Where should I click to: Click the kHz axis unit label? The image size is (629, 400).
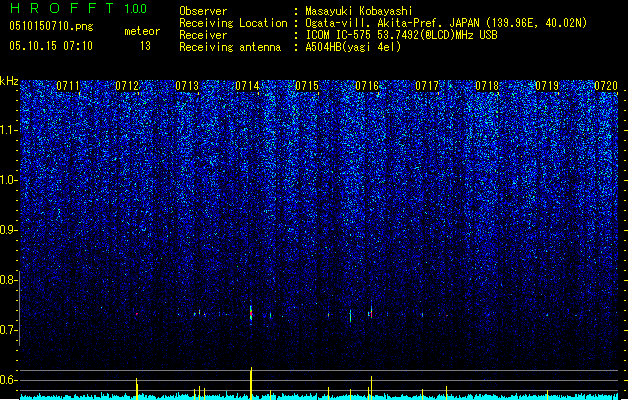[x=9, y=81]
